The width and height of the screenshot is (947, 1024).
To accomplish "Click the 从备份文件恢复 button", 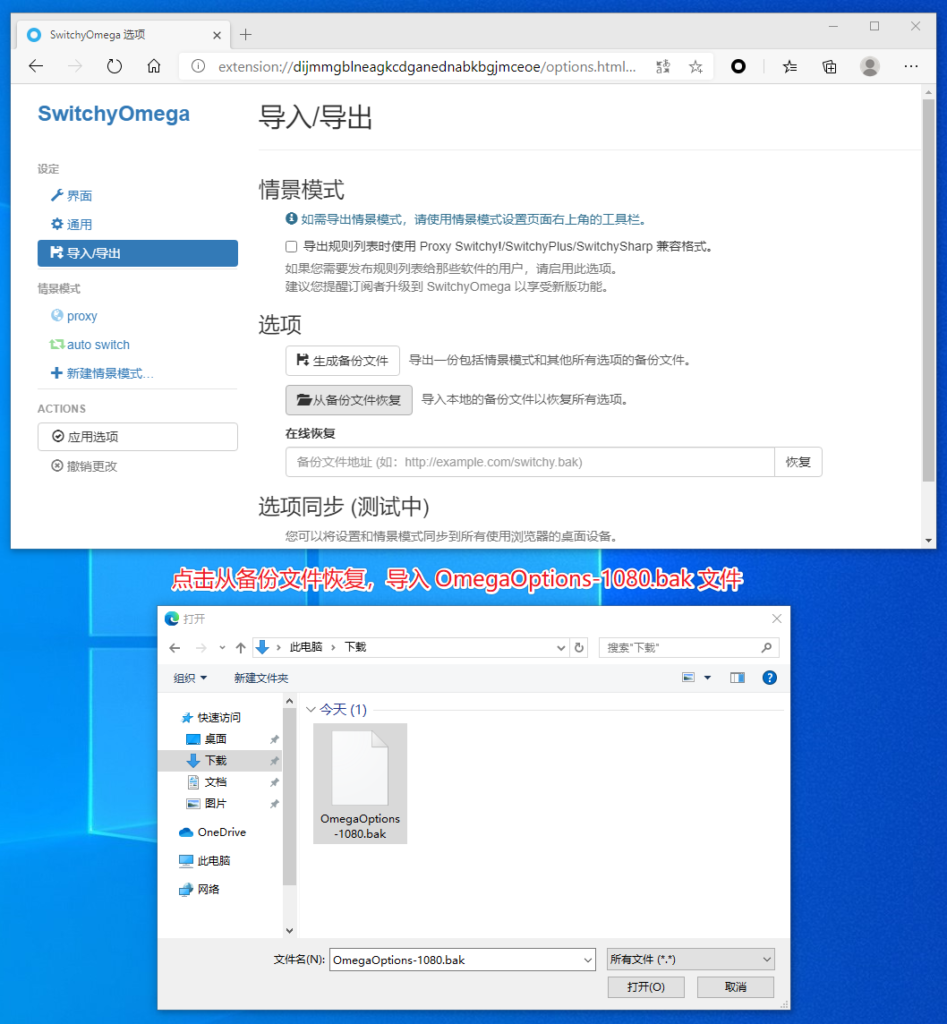I will 348,400.
